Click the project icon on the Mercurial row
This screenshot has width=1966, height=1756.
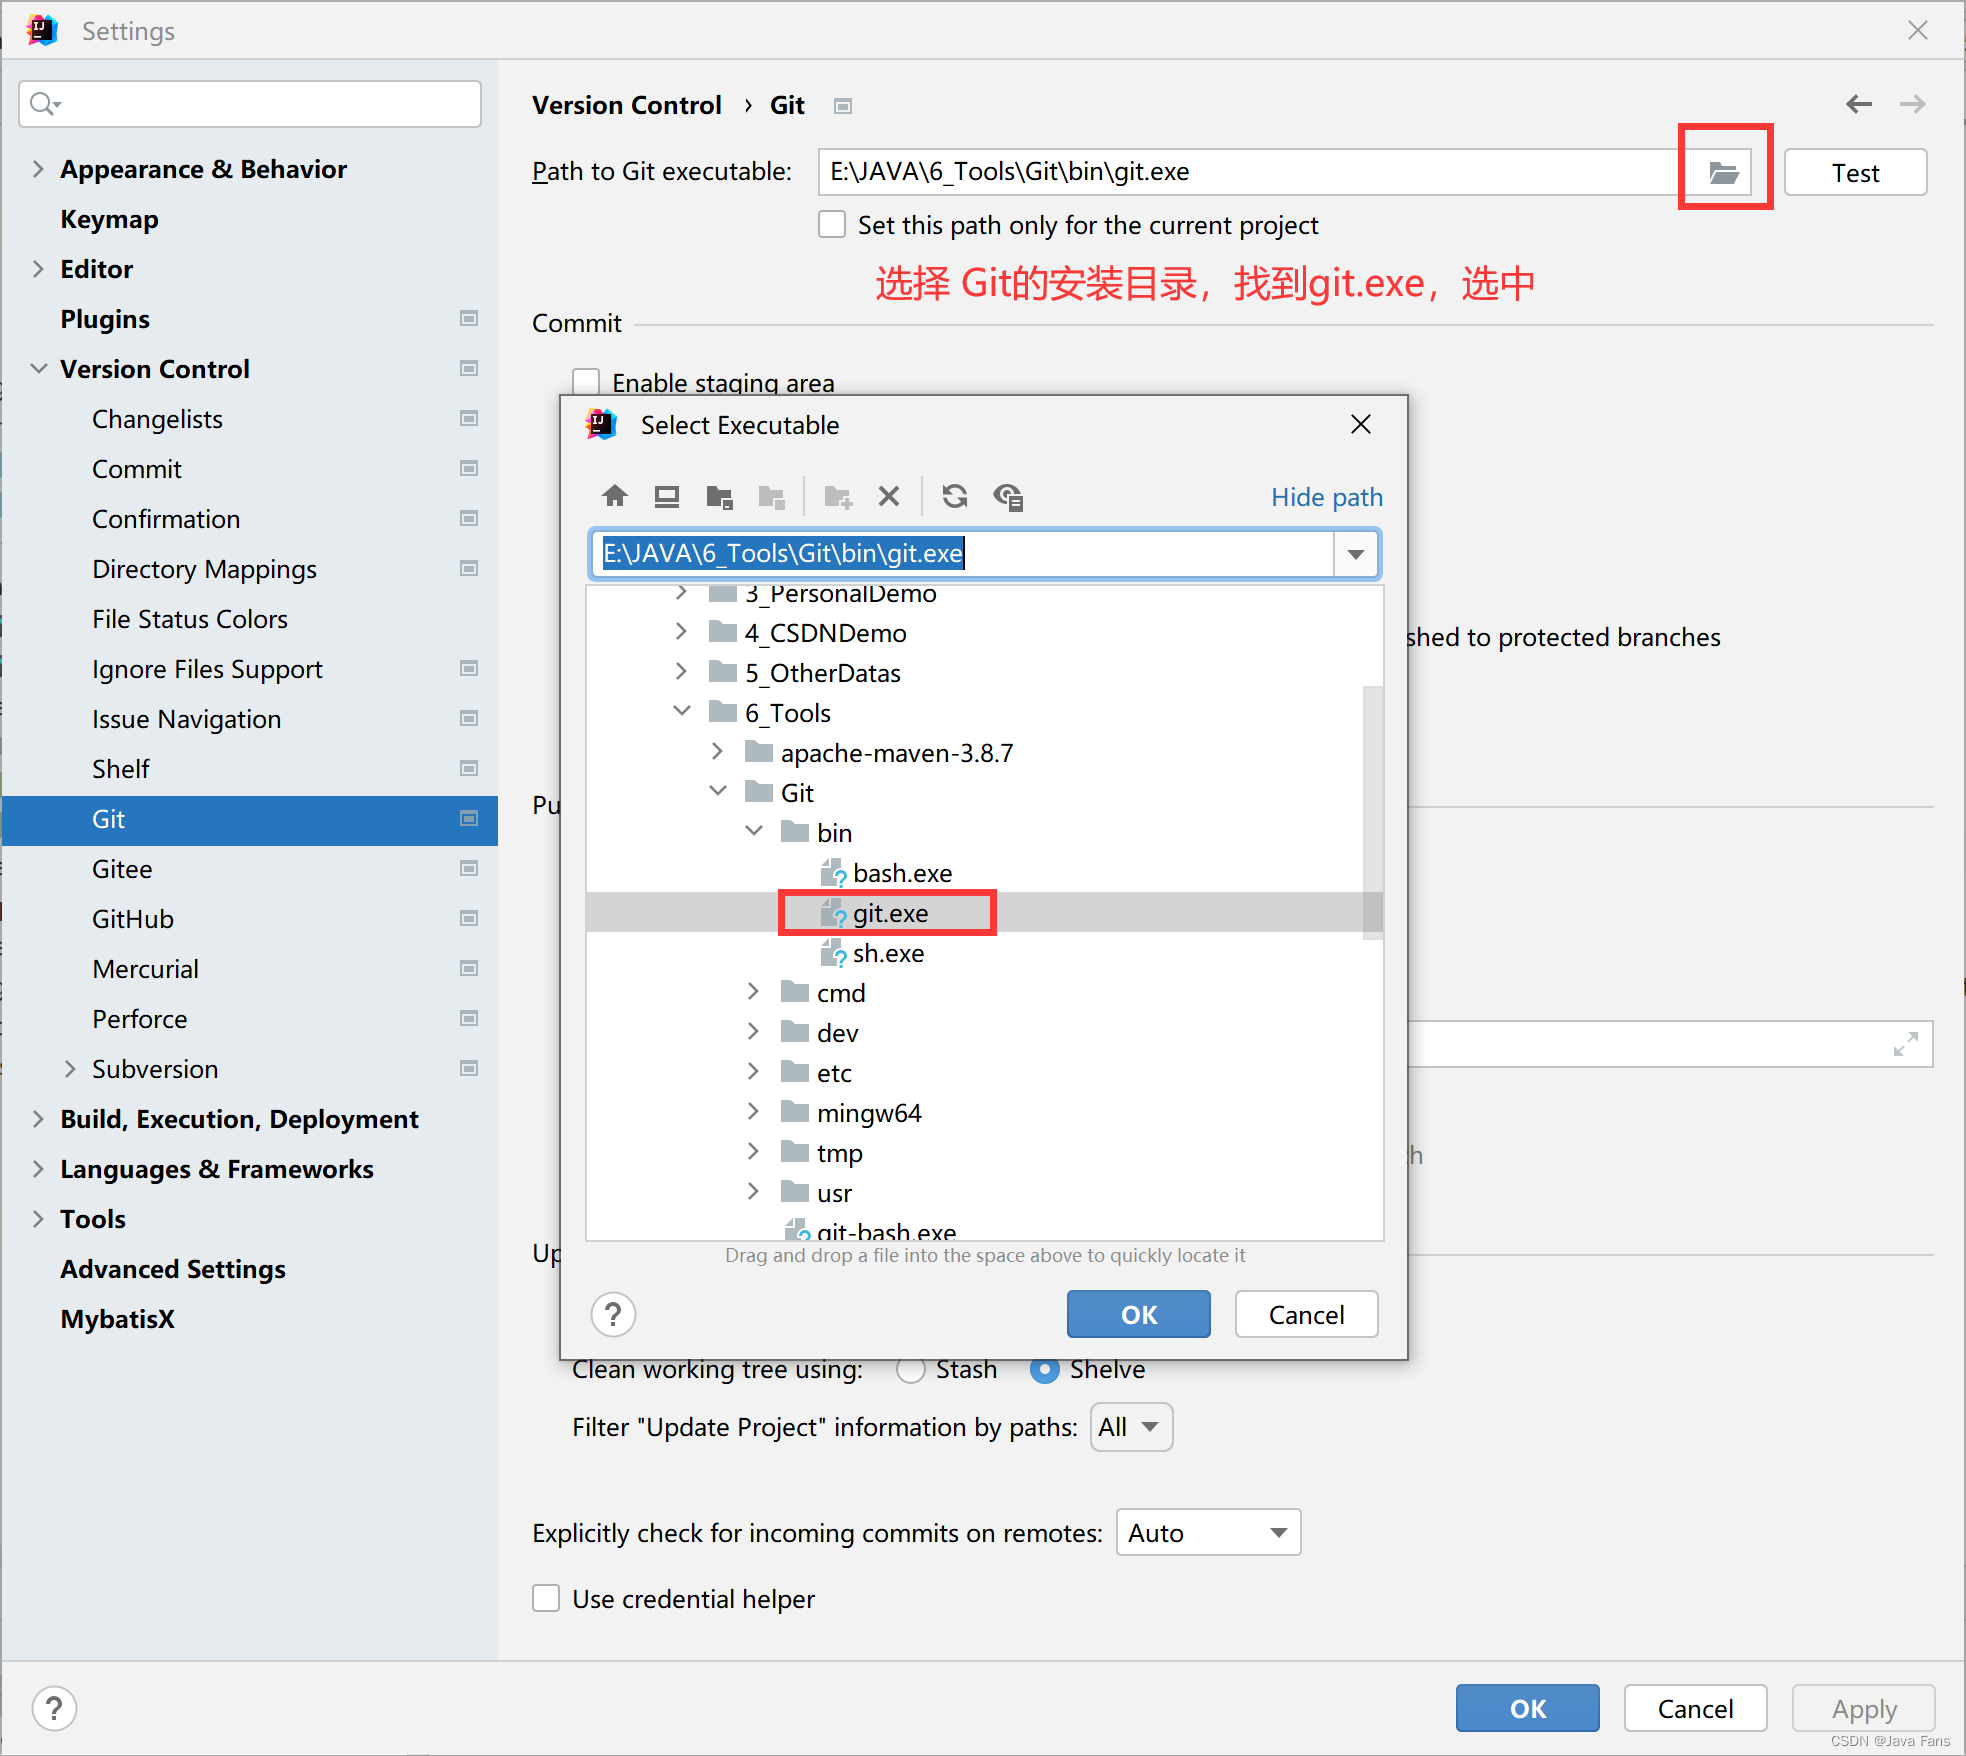pyautogui.click(x=468, y=968)
